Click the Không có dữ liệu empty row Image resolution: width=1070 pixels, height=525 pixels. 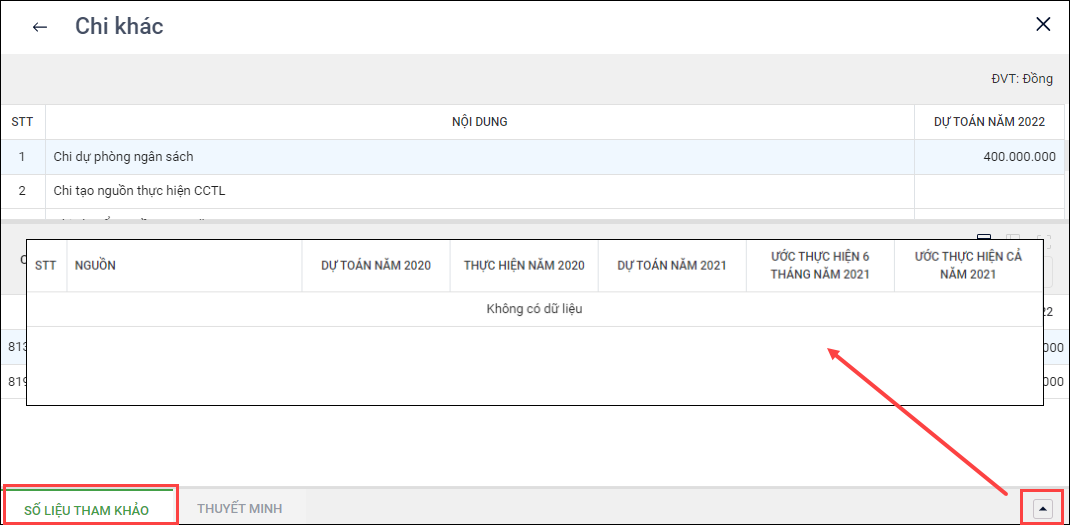[534, 309]
